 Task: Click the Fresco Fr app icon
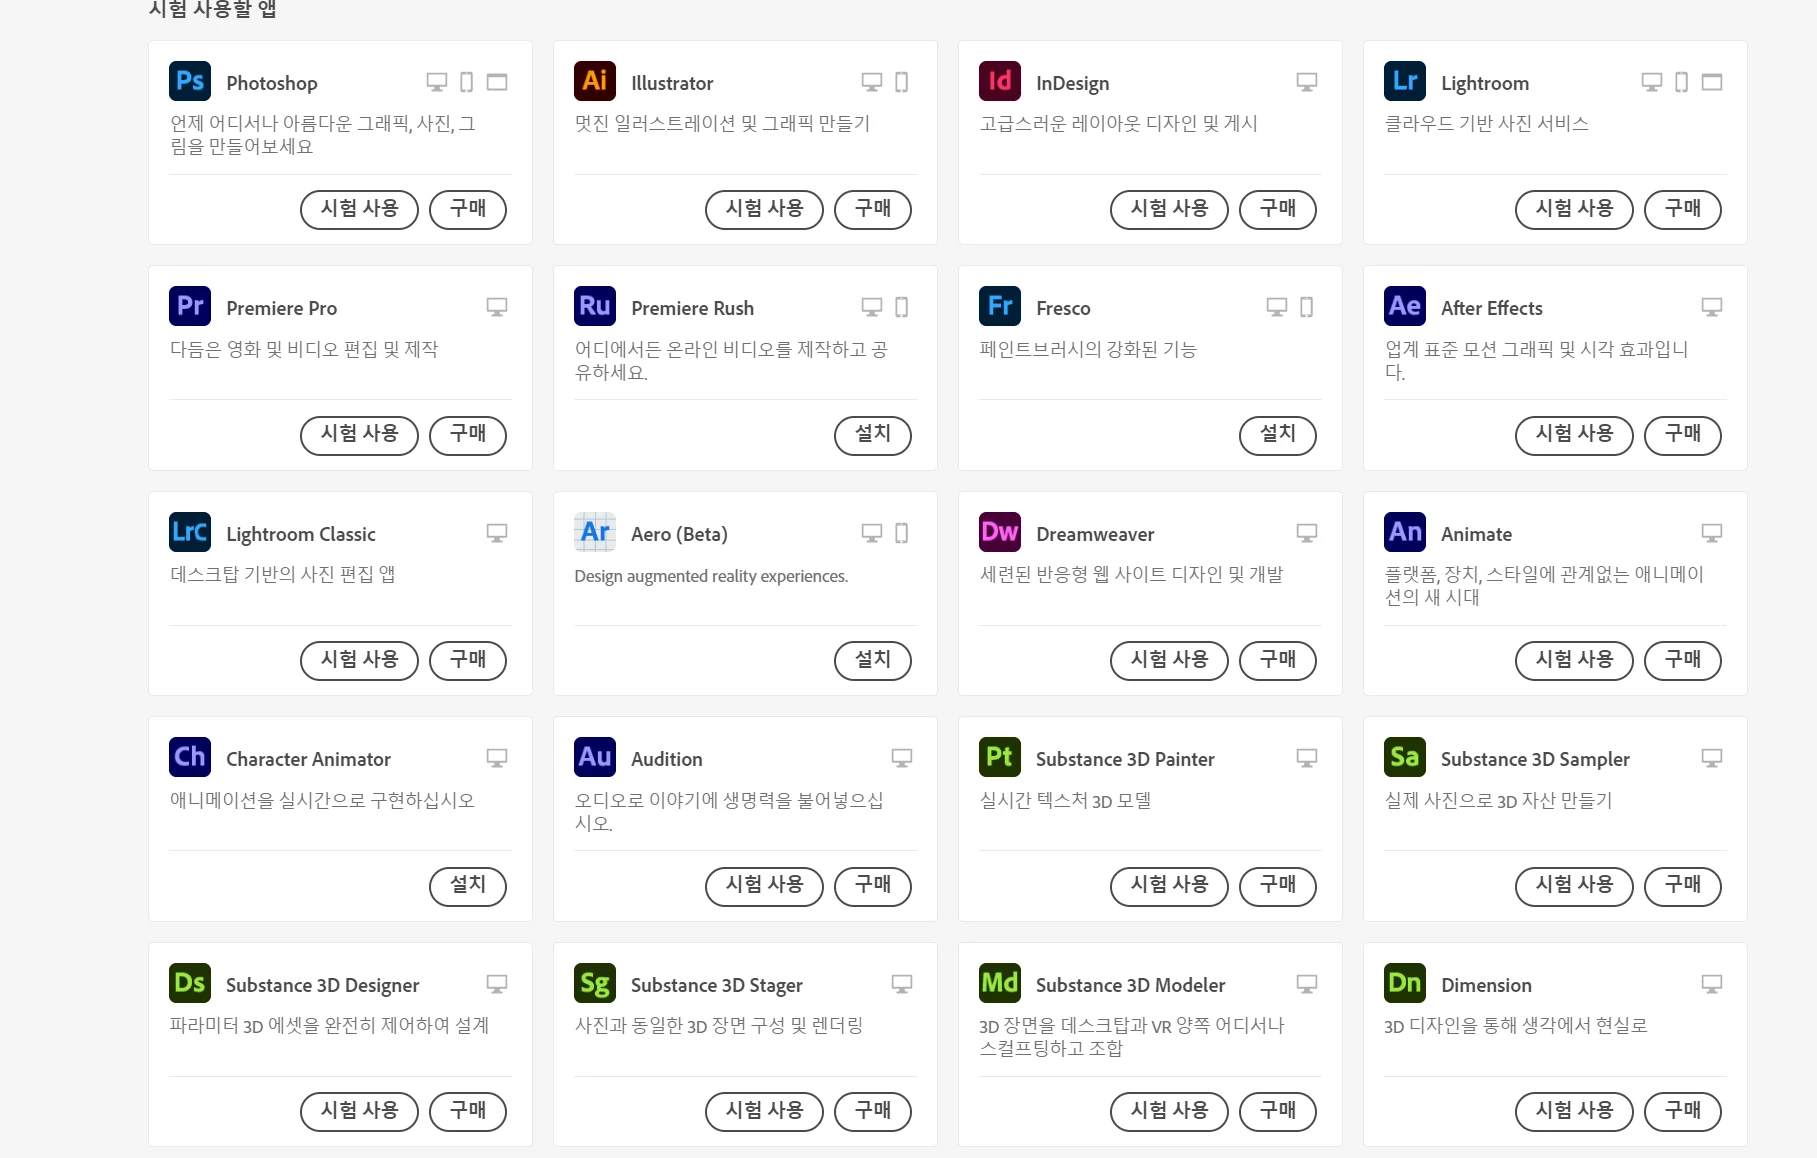point(1000,306)
